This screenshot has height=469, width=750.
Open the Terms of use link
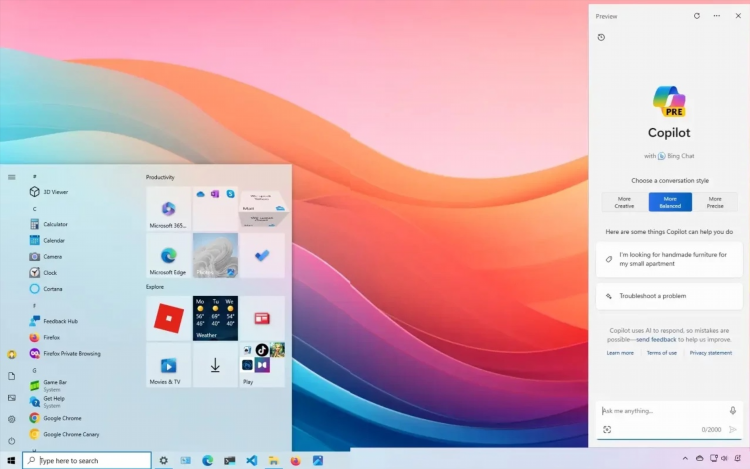(662, 353)
